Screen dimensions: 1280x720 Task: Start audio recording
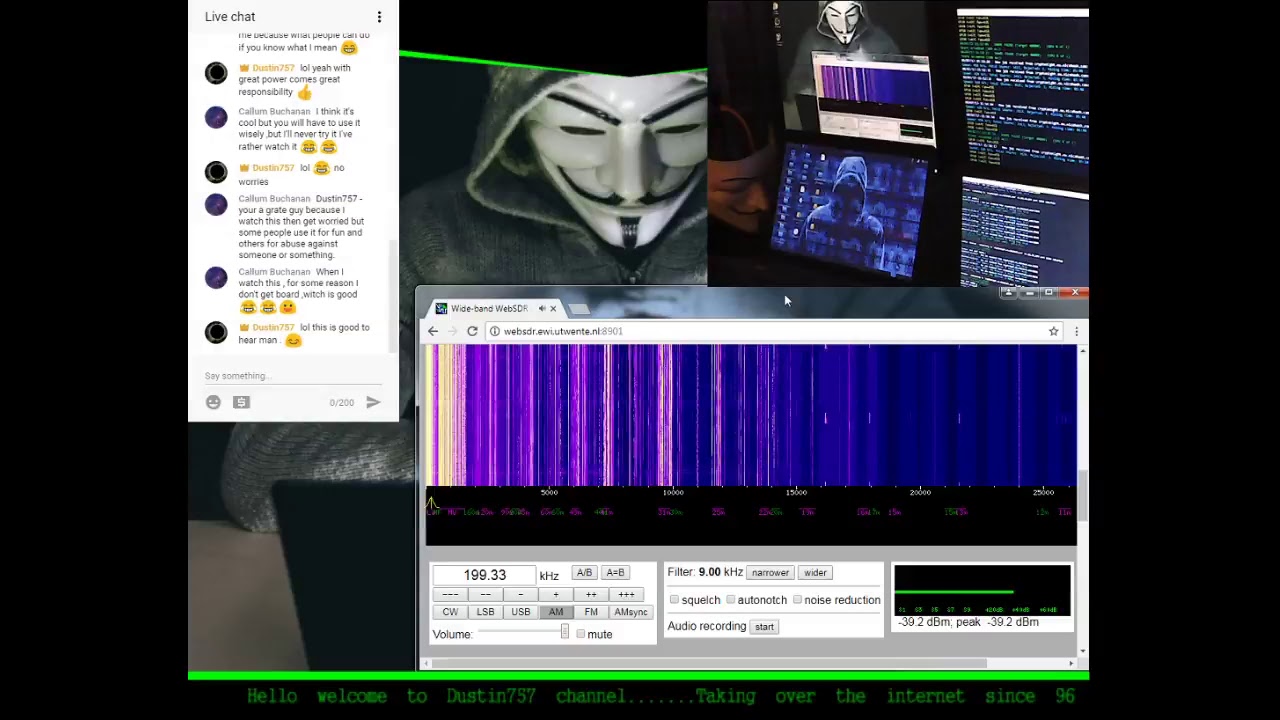(764, 627)
